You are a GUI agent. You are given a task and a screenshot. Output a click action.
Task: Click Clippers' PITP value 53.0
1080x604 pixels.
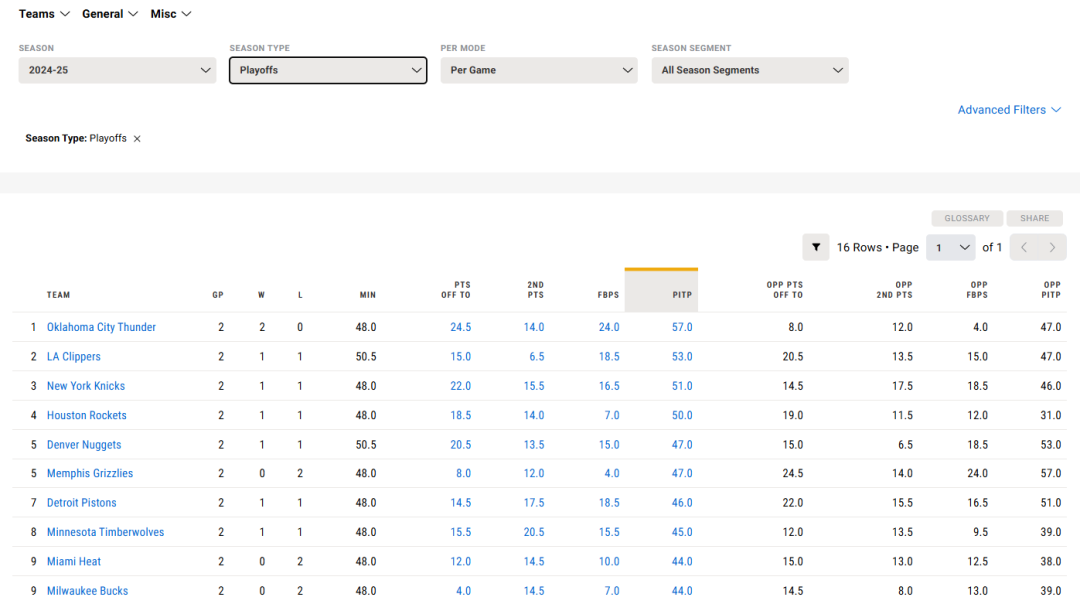(682, 357)
